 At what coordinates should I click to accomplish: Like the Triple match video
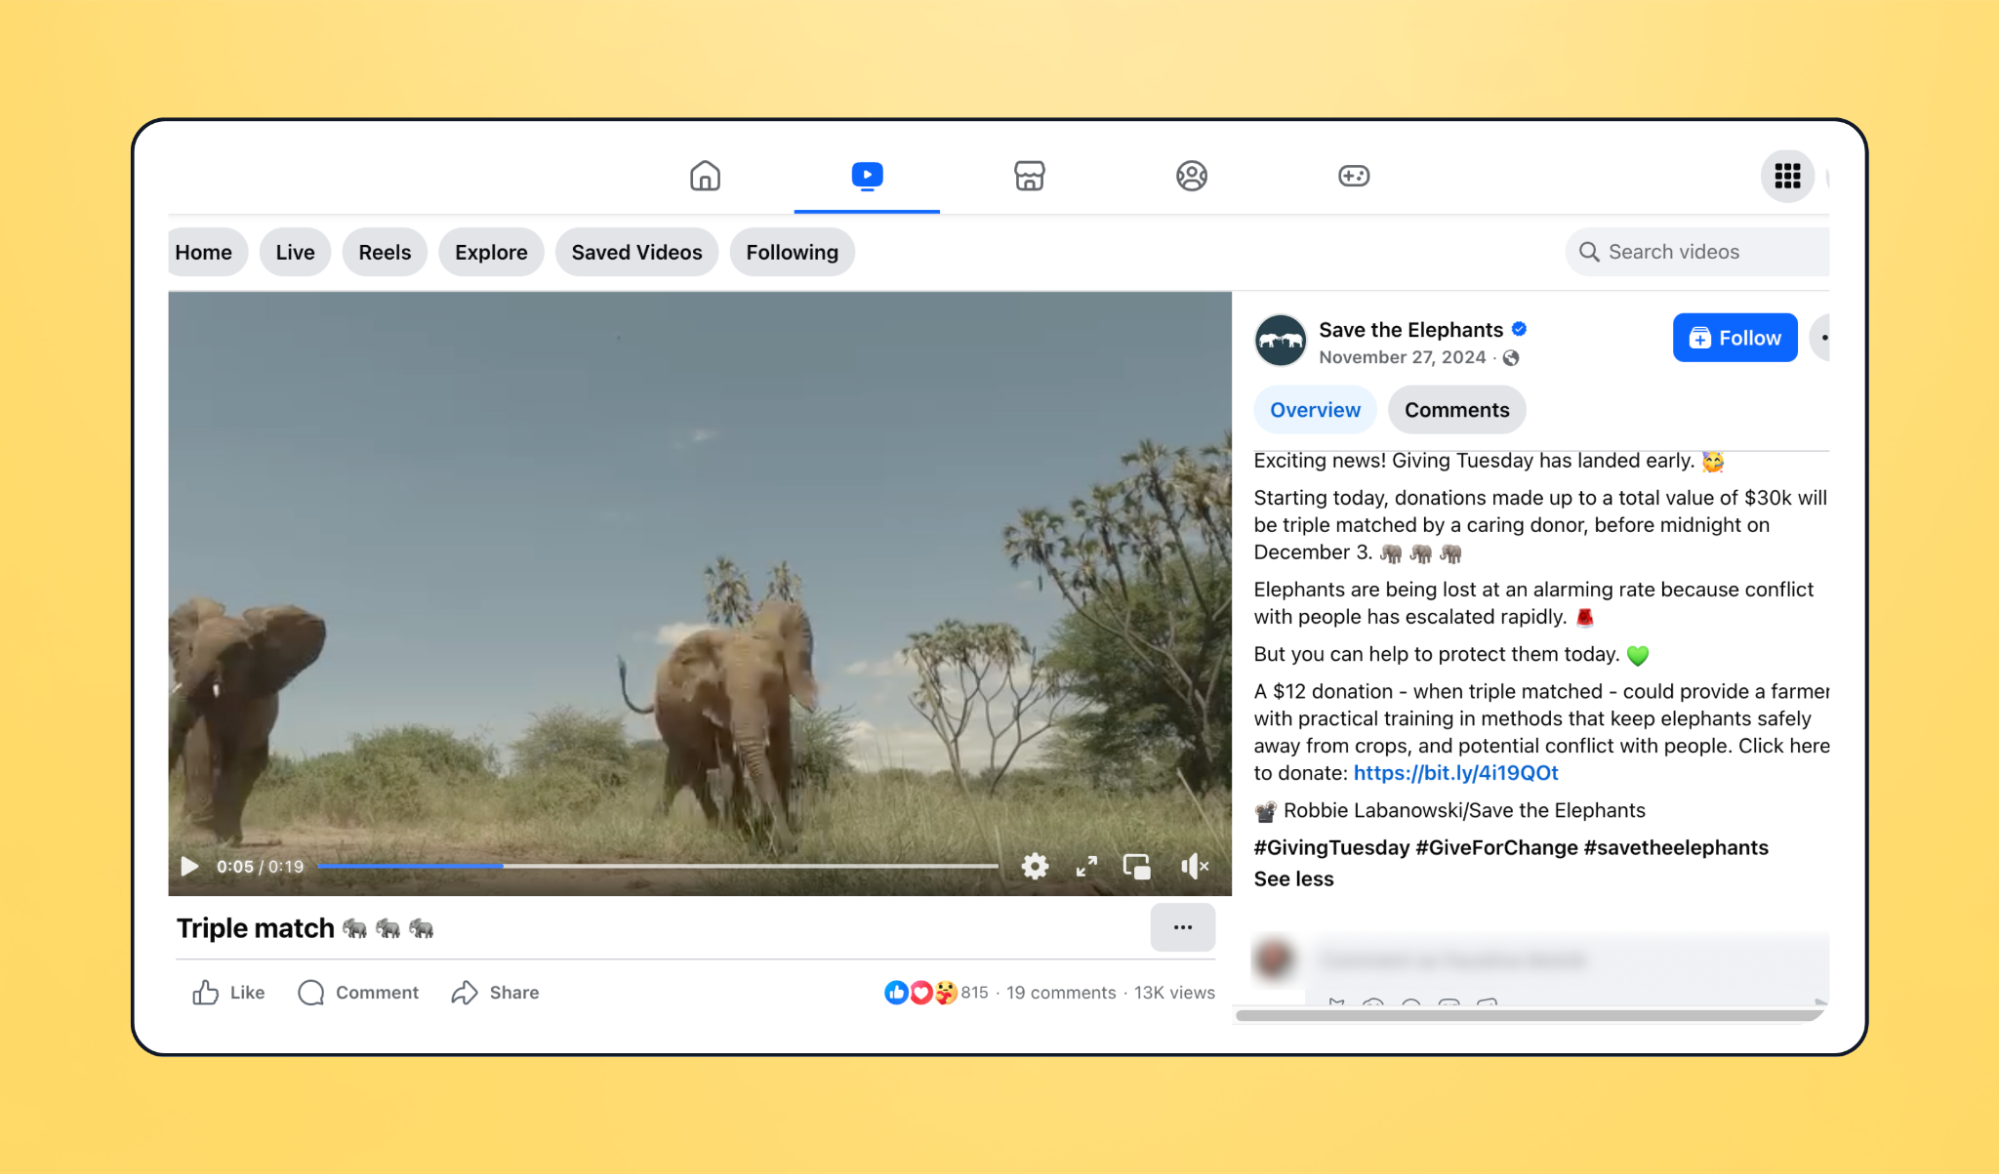click(228, 992)
